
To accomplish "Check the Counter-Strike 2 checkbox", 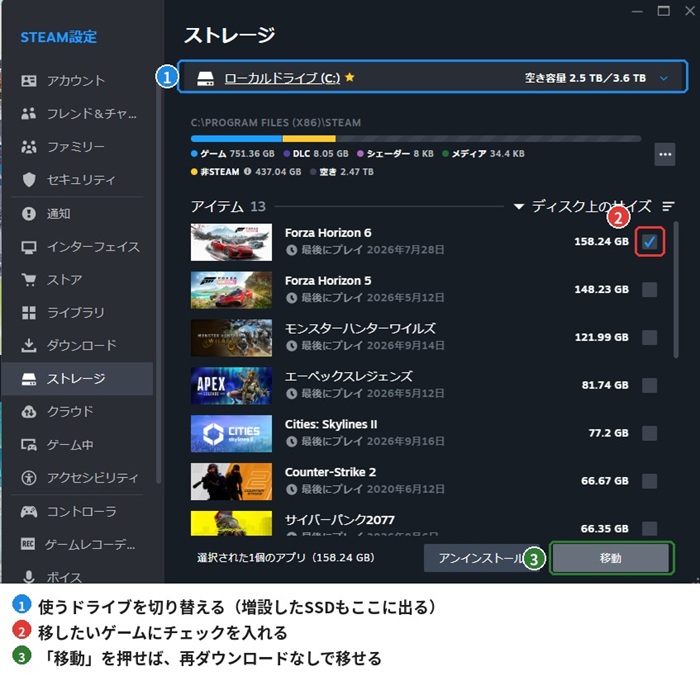I will pos(650,481).
